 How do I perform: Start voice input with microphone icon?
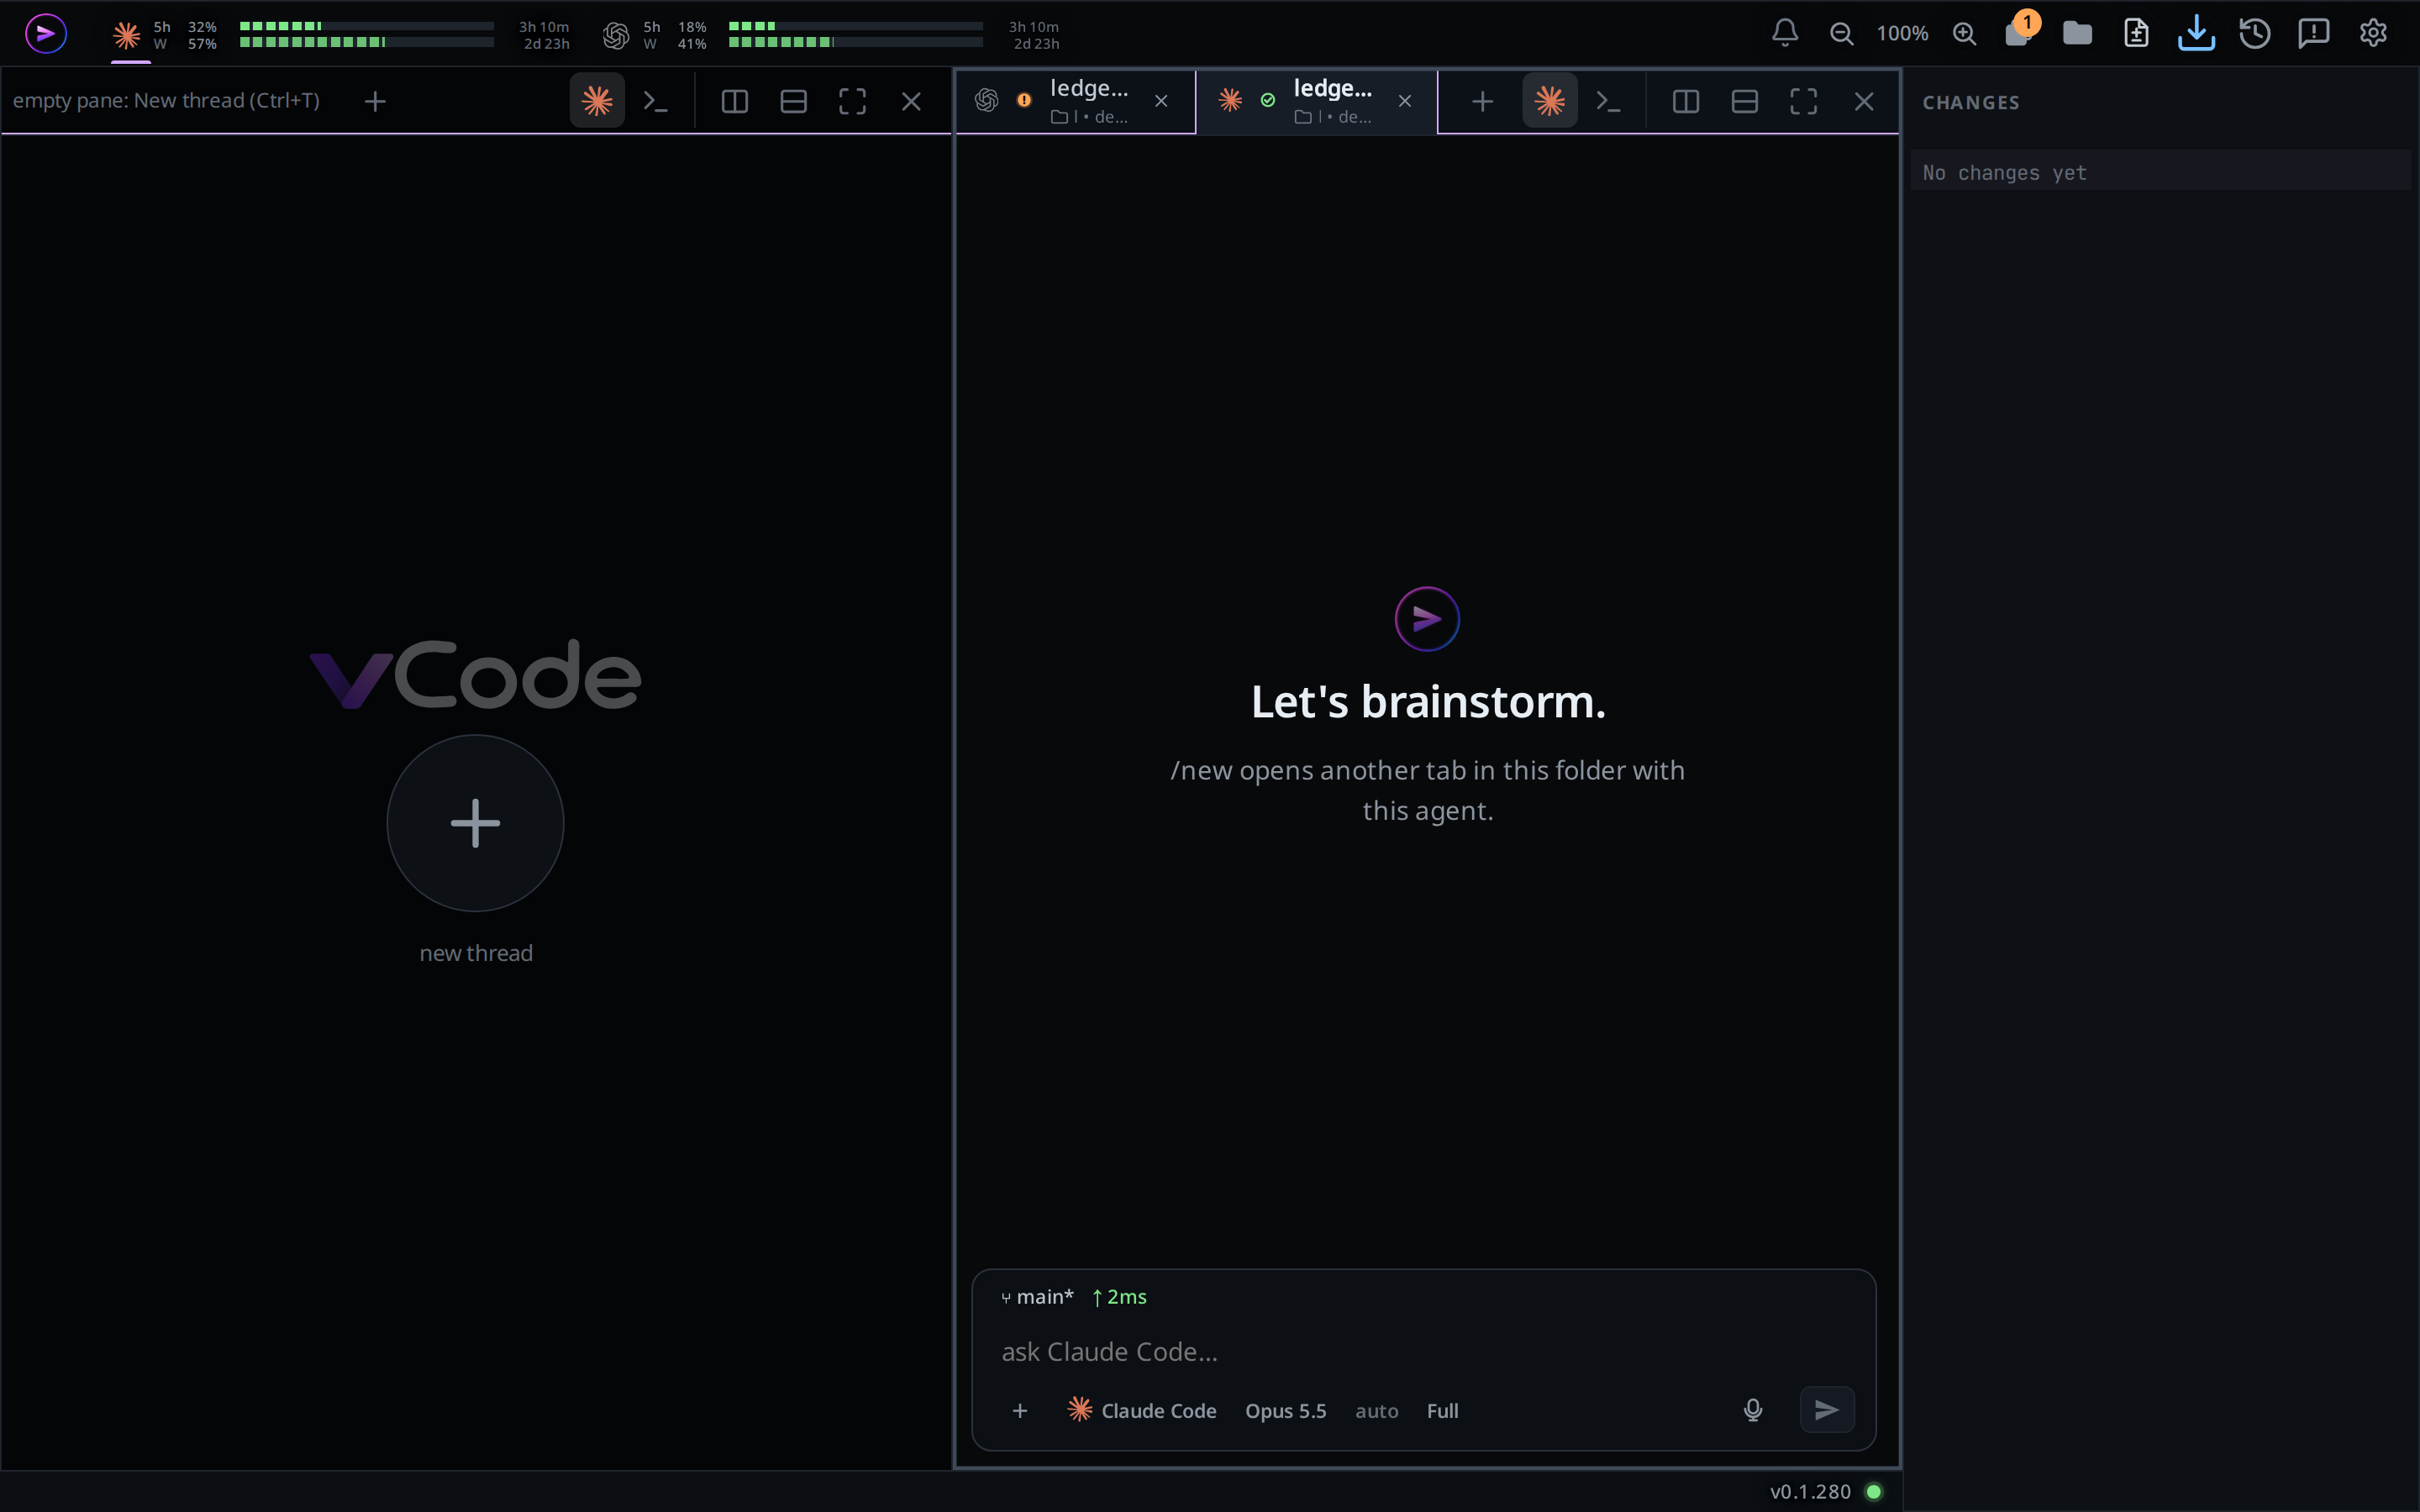(x=1753, y=1410)
